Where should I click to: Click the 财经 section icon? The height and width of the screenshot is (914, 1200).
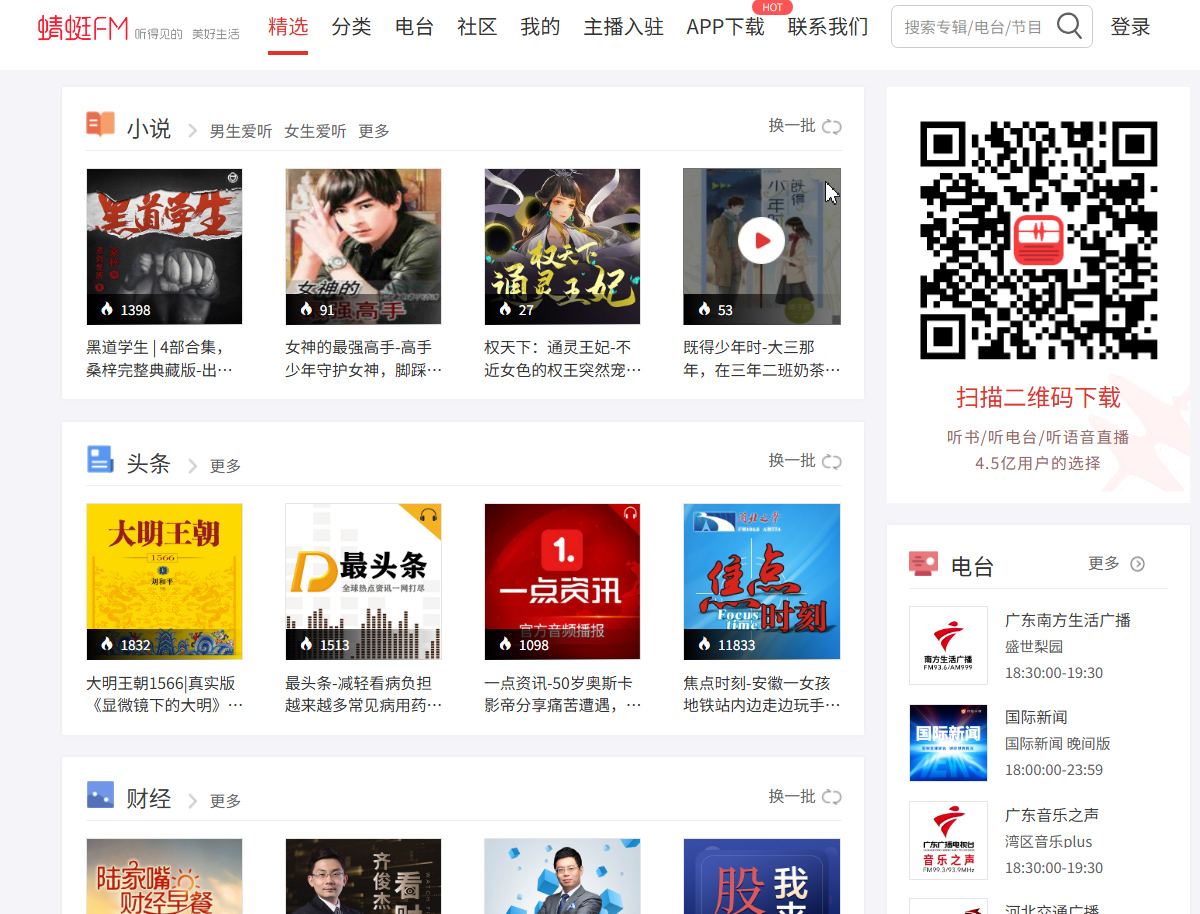tap(100, 795)
